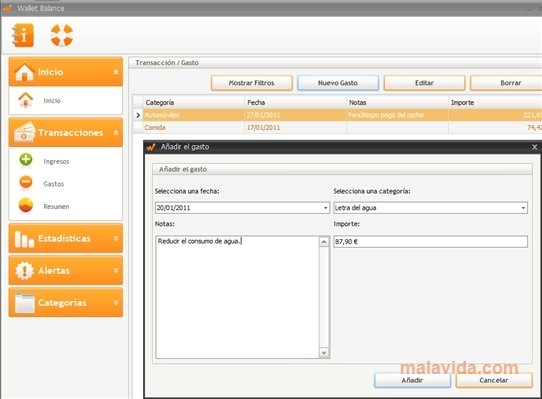
Task: Expand the Alertas panel chevron
Action: click(116, 270)
